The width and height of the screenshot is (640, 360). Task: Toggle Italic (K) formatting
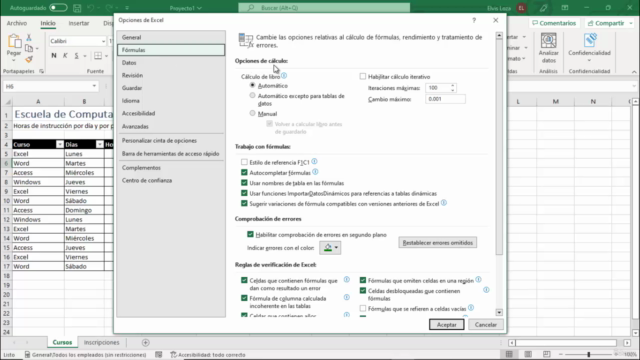pos(65,56)
